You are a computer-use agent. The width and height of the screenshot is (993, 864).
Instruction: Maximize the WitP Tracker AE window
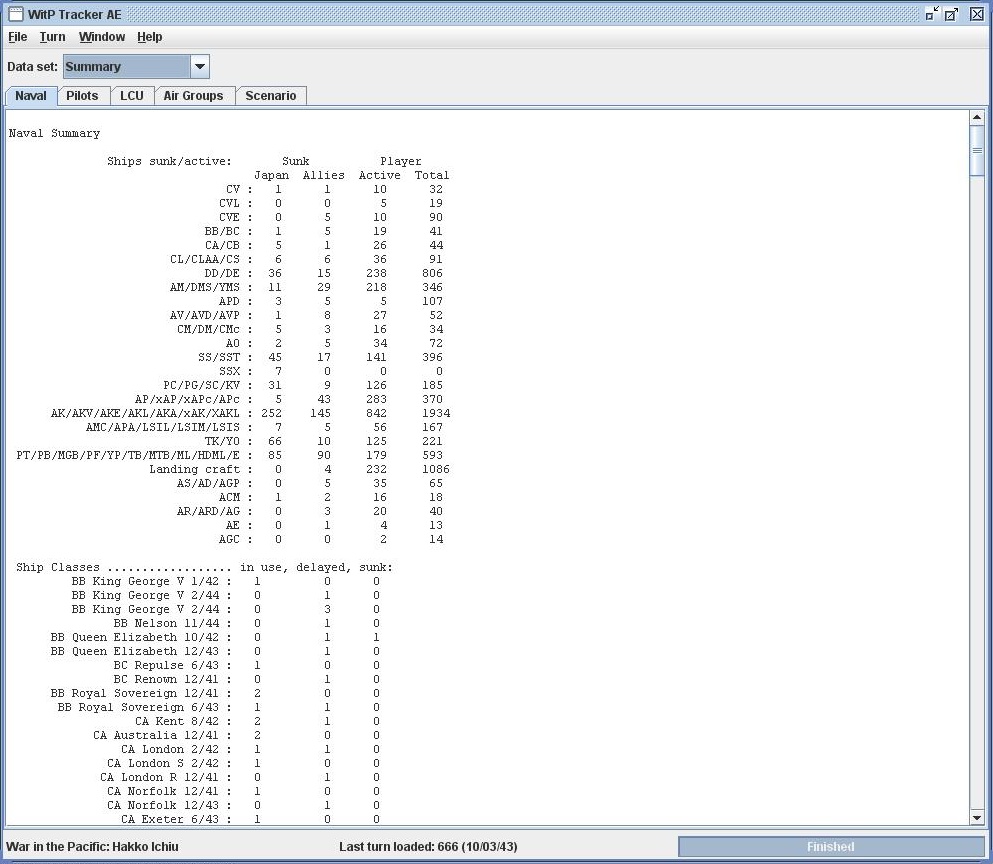point(951,14)
